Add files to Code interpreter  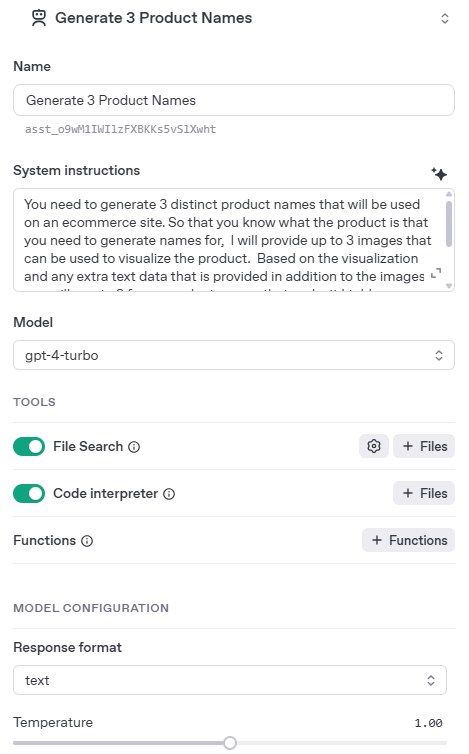pyautogui.click(x=424, y=493)
